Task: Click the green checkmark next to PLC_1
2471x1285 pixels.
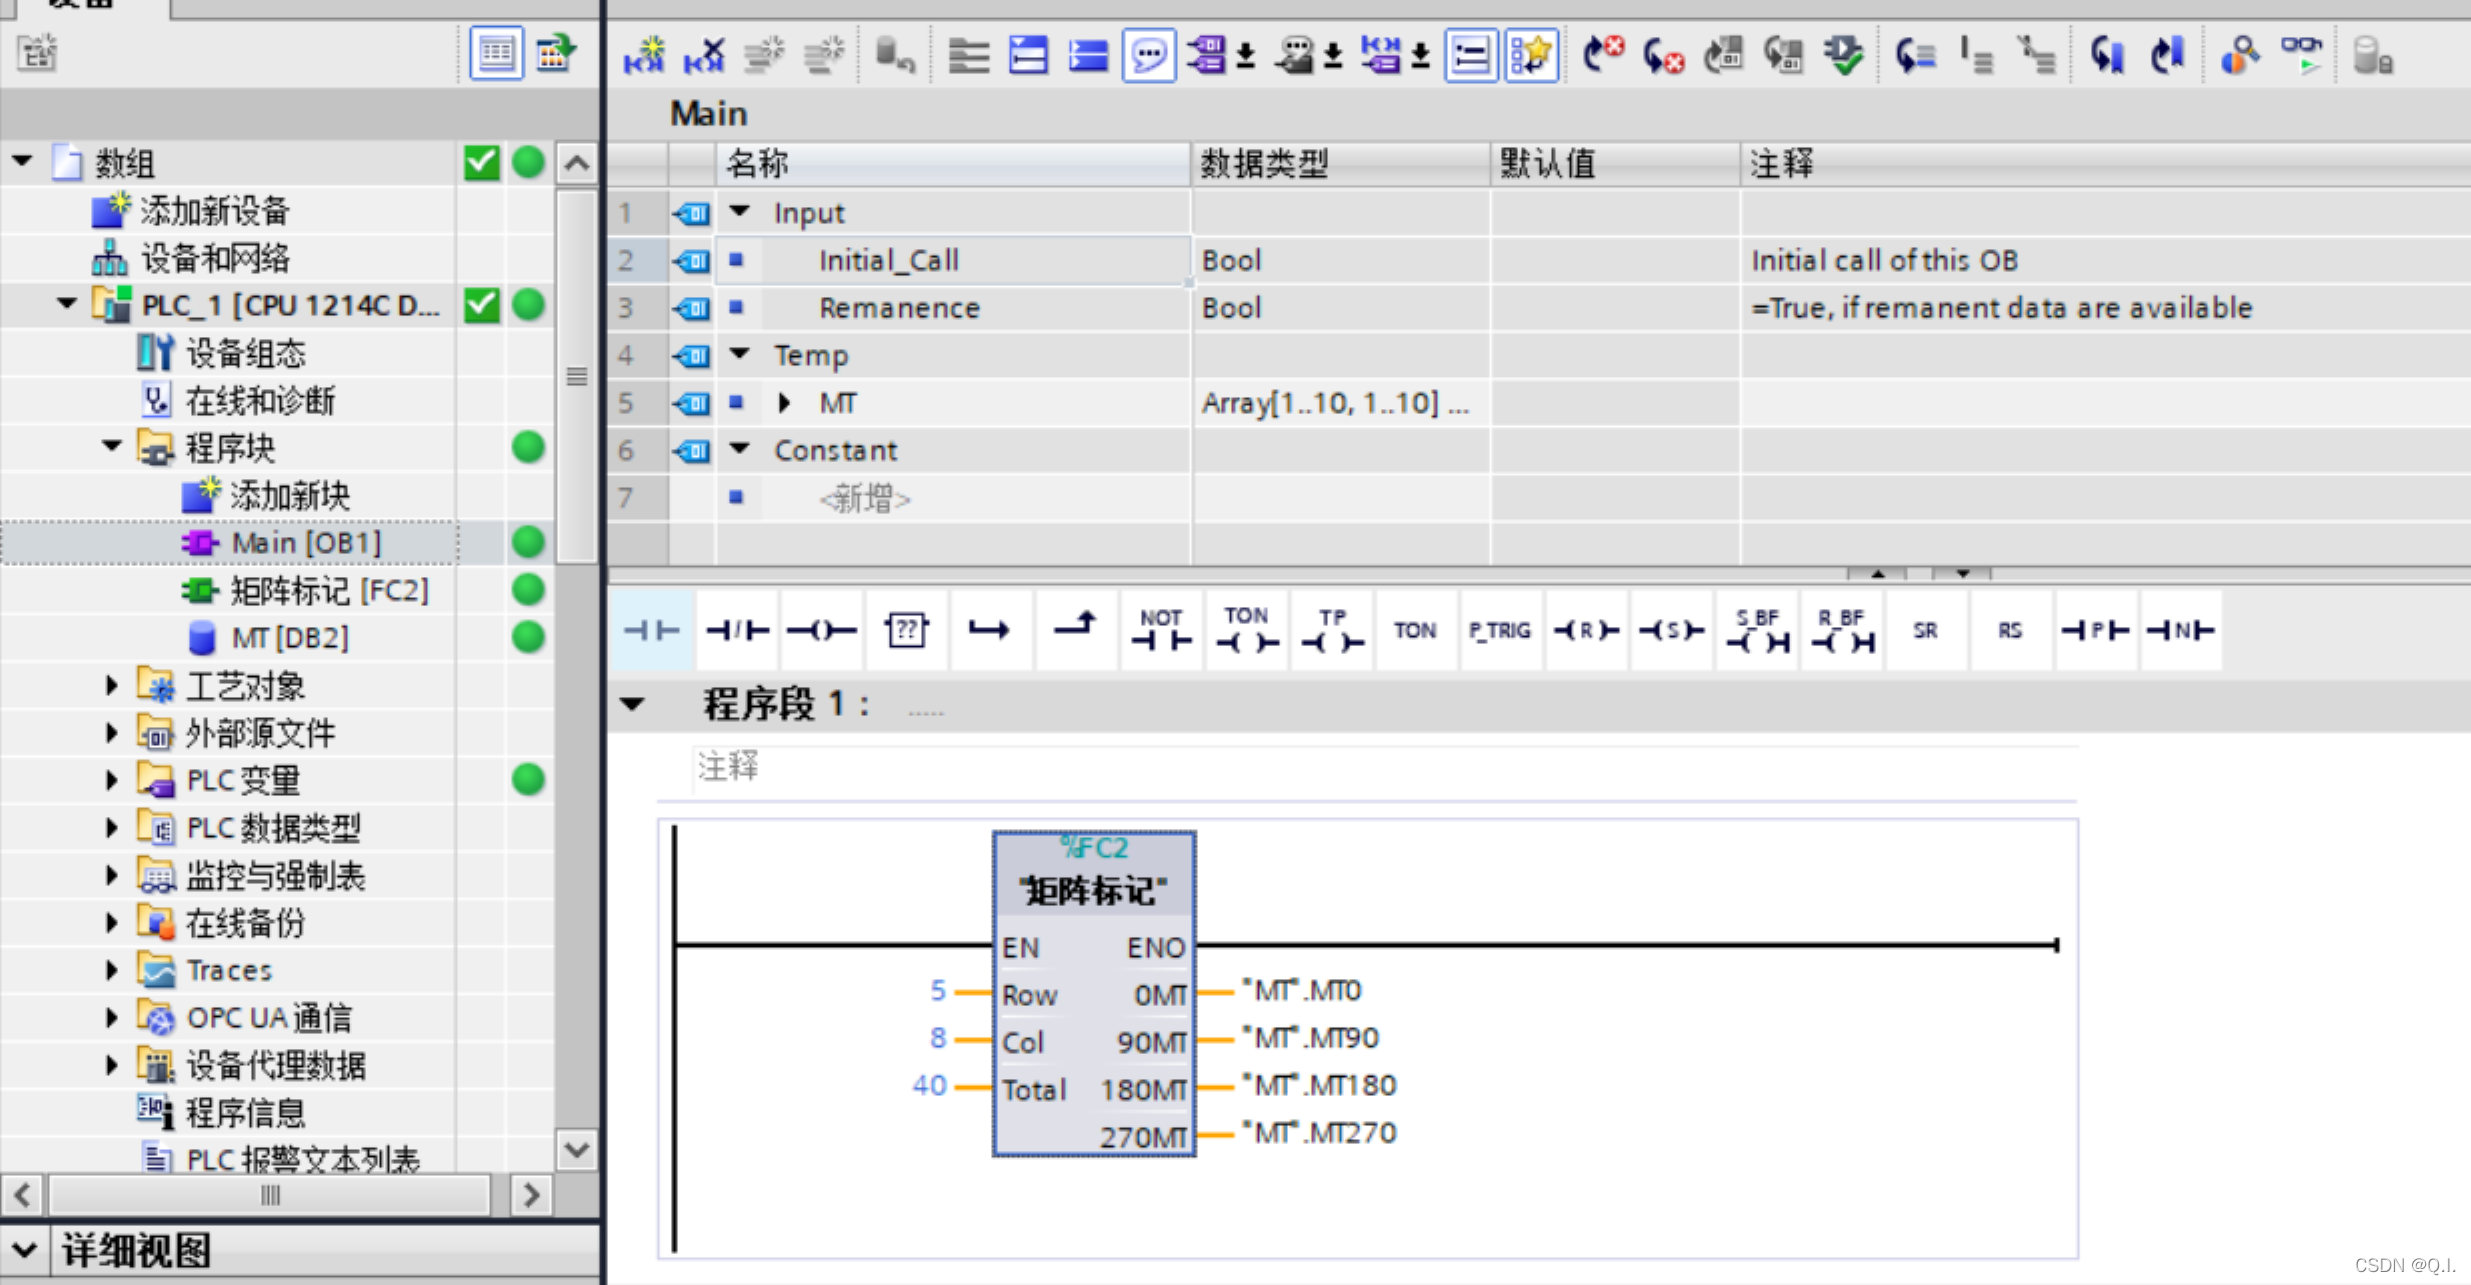Action: coord(481,305)
